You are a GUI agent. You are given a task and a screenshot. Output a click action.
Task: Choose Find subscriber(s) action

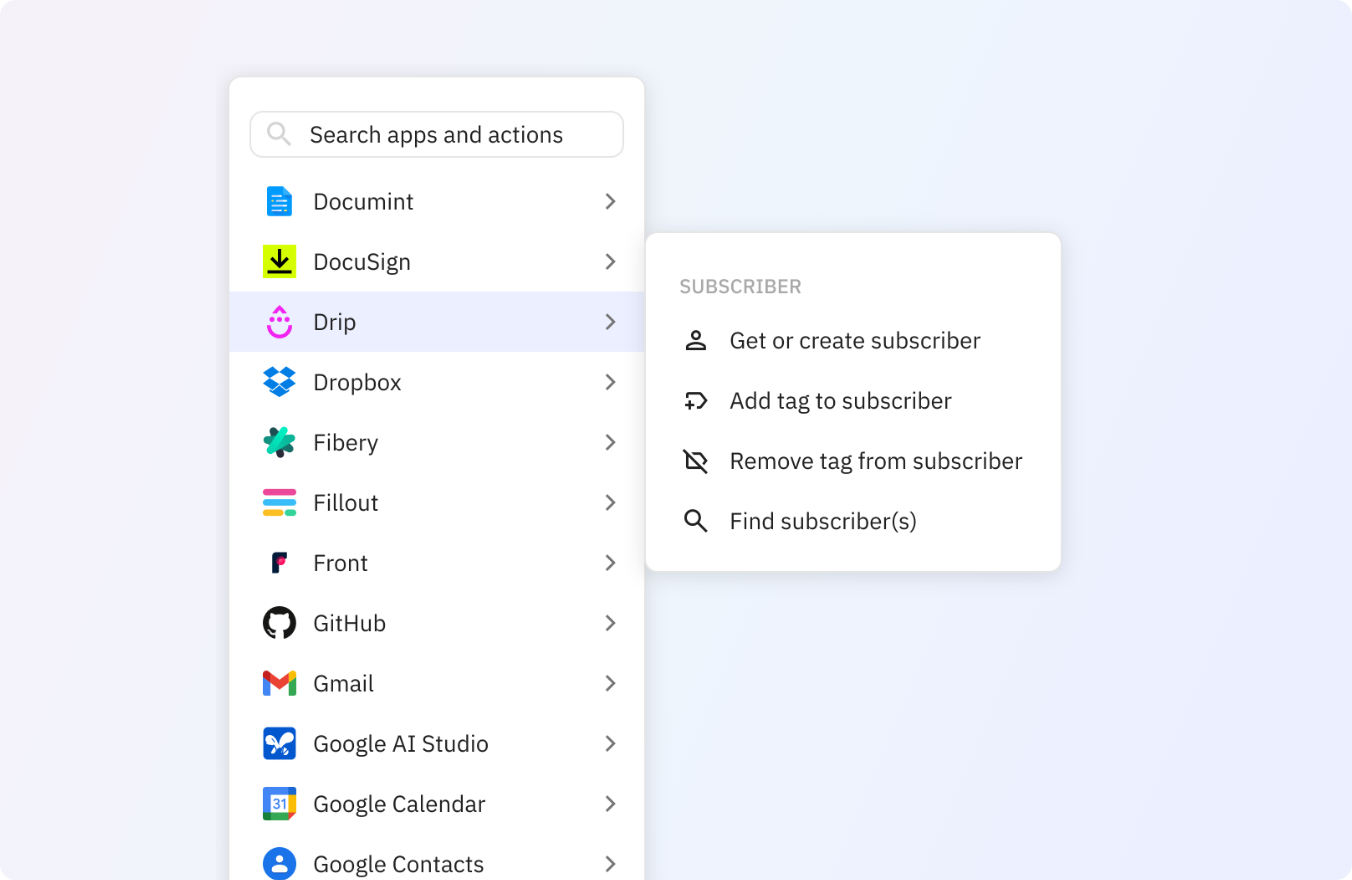[x=853, y=521]
